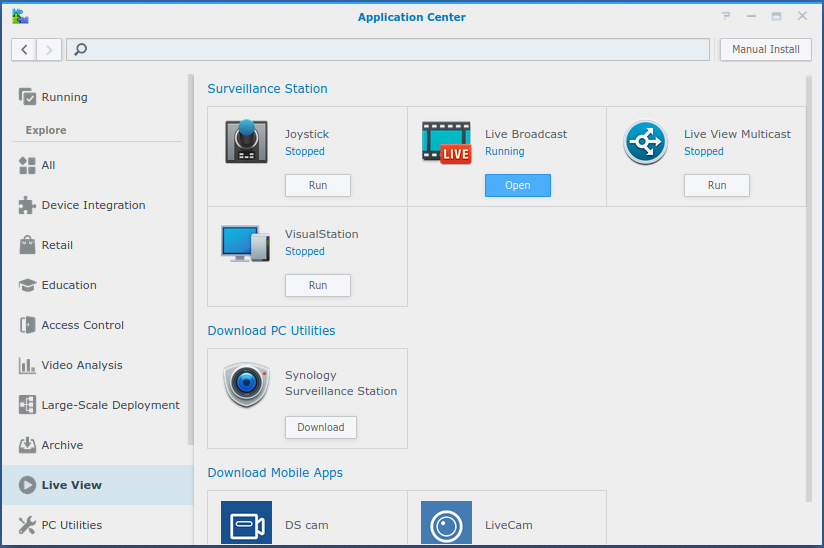Viewport: 824px width, 548px height.
Task: Click the Retail shopping bag icon
Action: tap(27, 245)
